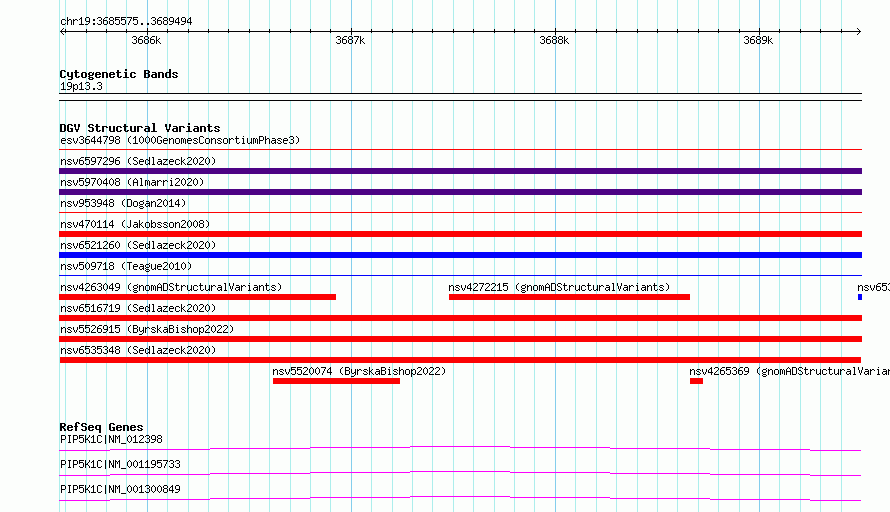Image resolution: width=890 pixels, height=512 pixels.
Task: Click the red bar of nsv5526915
Action: coord(460,339)
